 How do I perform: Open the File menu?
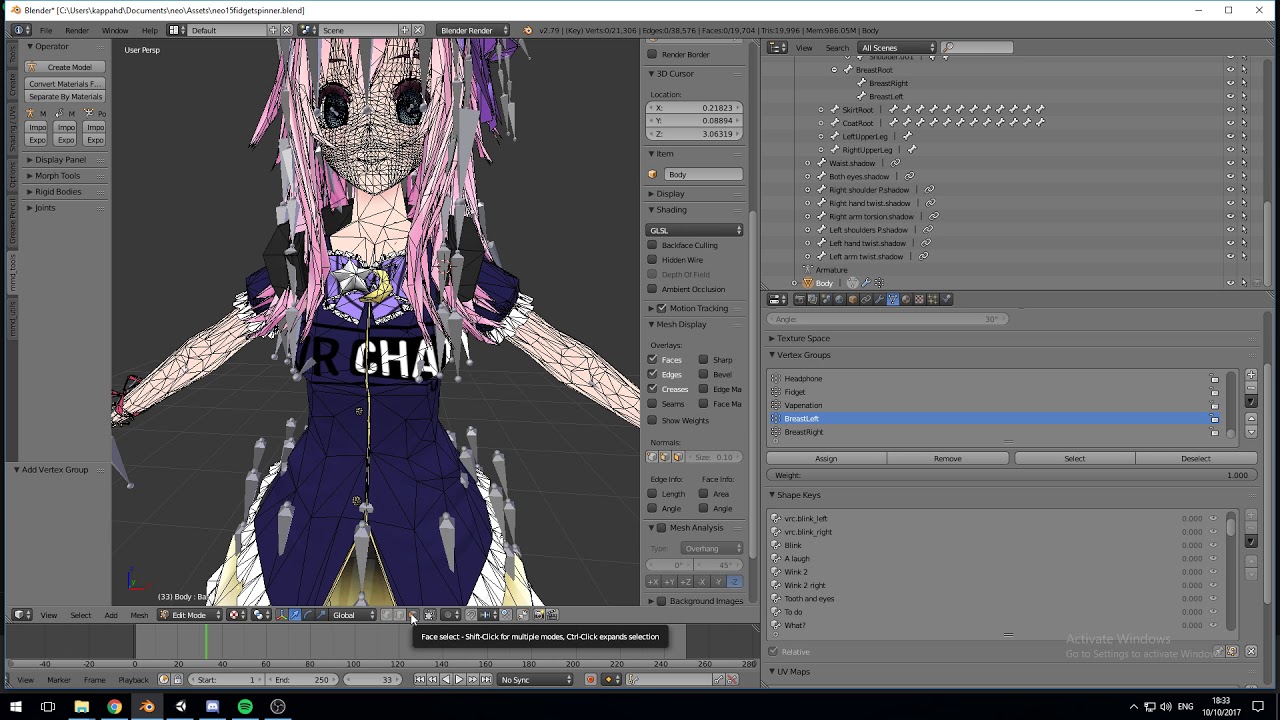click(46, 30)
